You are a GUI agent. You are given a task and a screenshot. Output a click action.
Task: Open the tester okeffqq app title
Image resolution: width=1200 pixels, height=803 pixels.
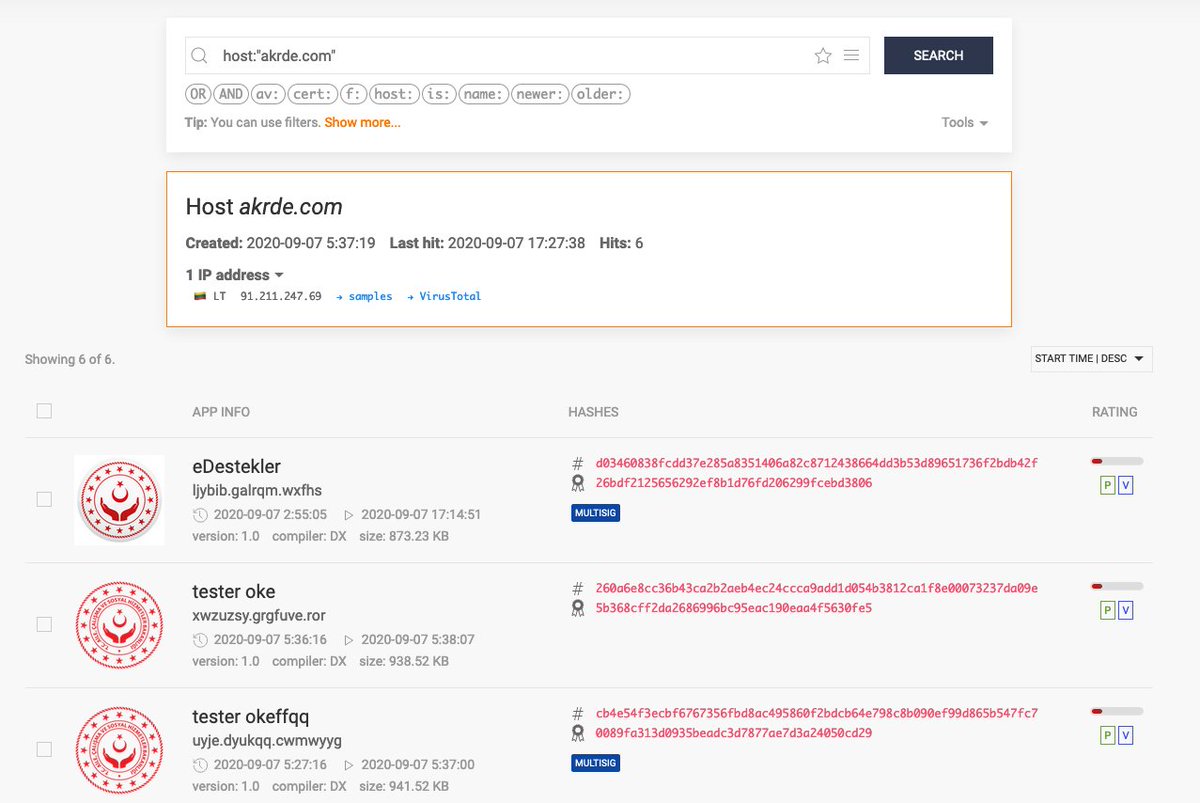point(251,716)
